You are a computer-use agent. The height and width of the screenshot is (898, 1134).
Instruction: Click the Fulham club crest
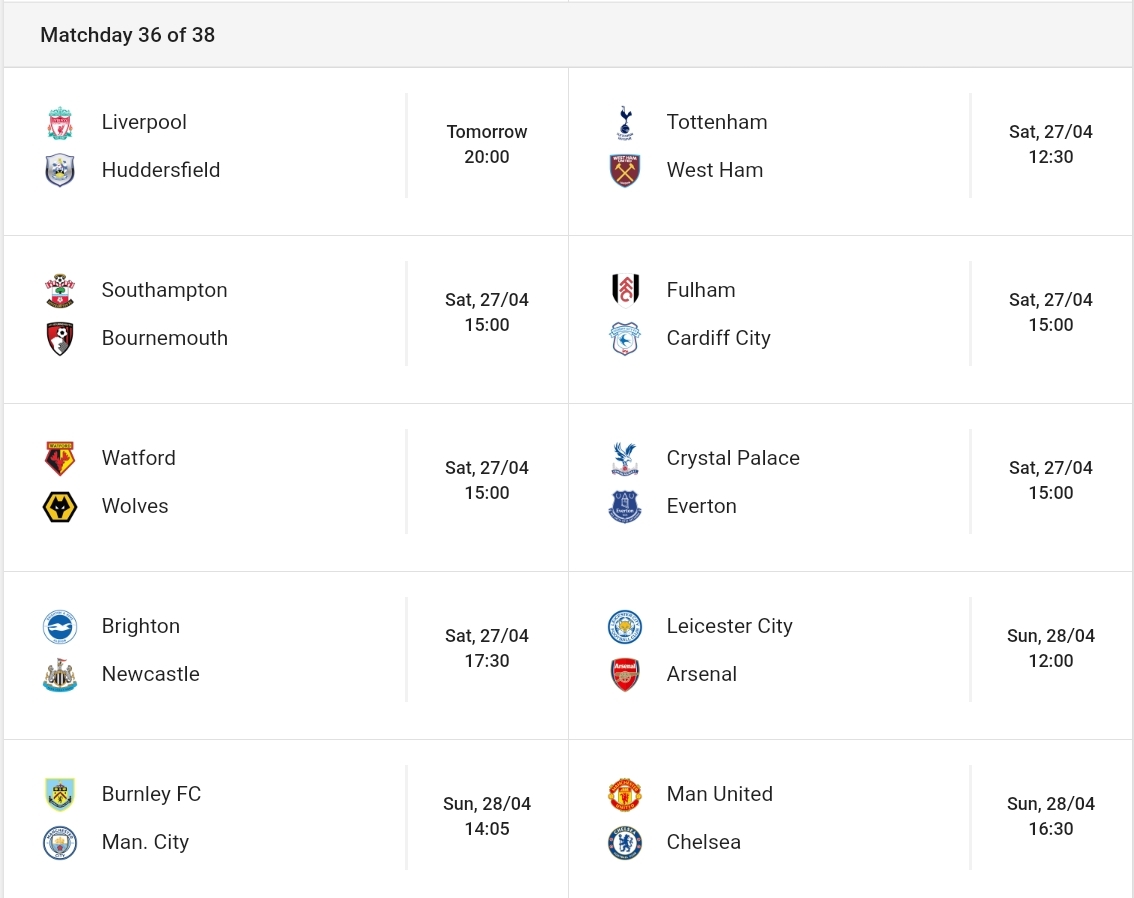(625, 290)
